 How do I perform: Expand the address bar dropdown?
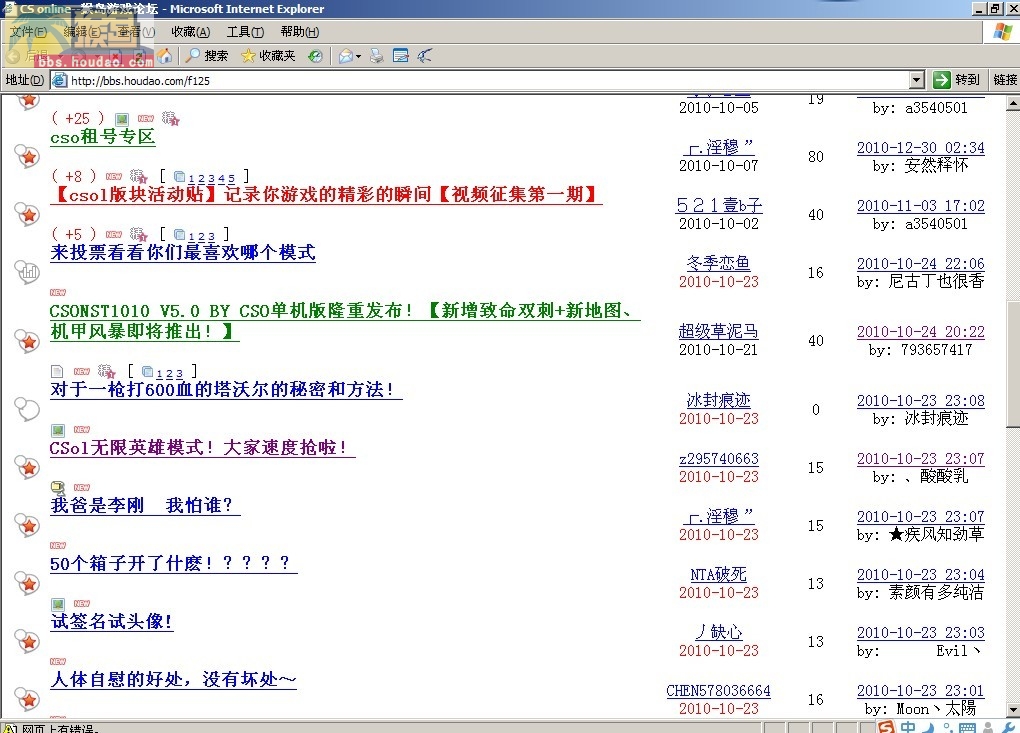917,80
